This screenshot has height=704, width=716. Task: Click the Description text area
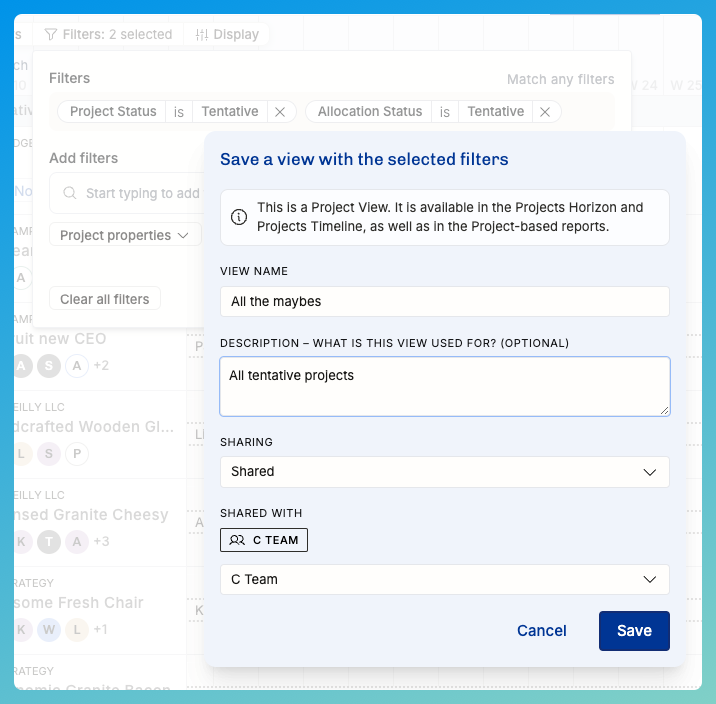[x=444, y=386]
